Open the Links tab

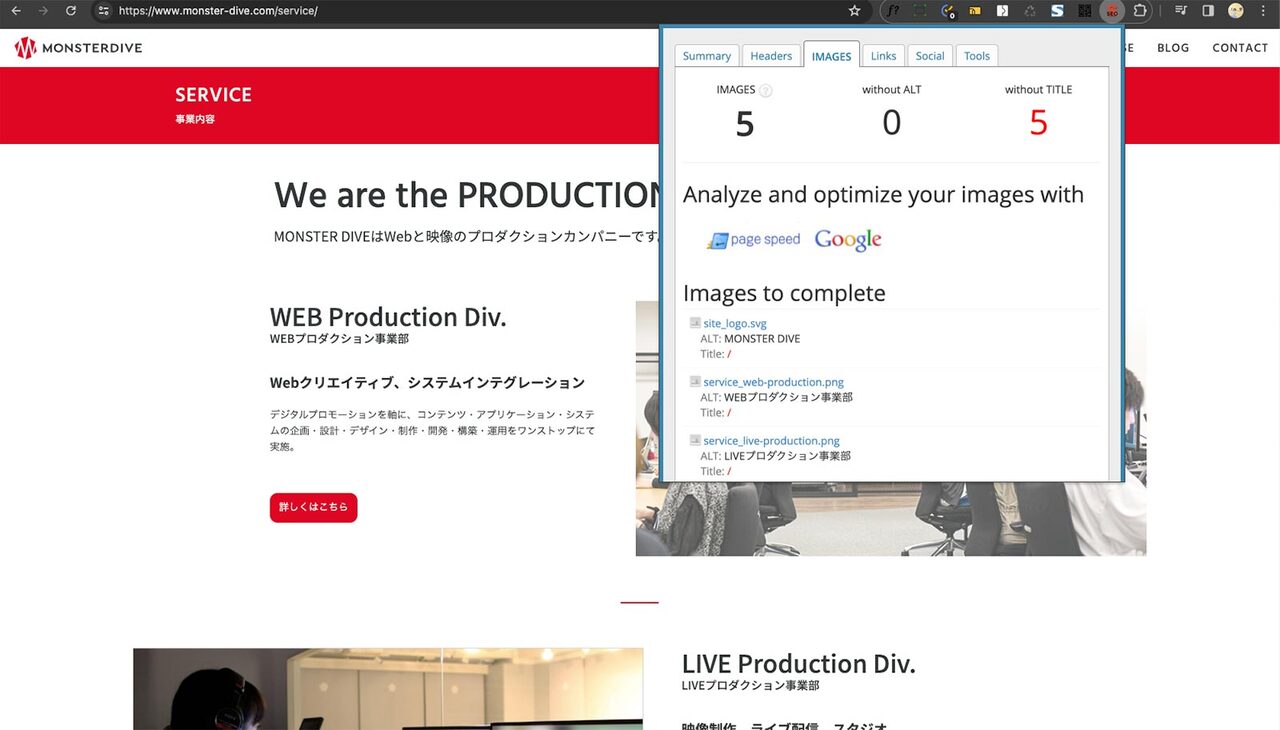883,56
